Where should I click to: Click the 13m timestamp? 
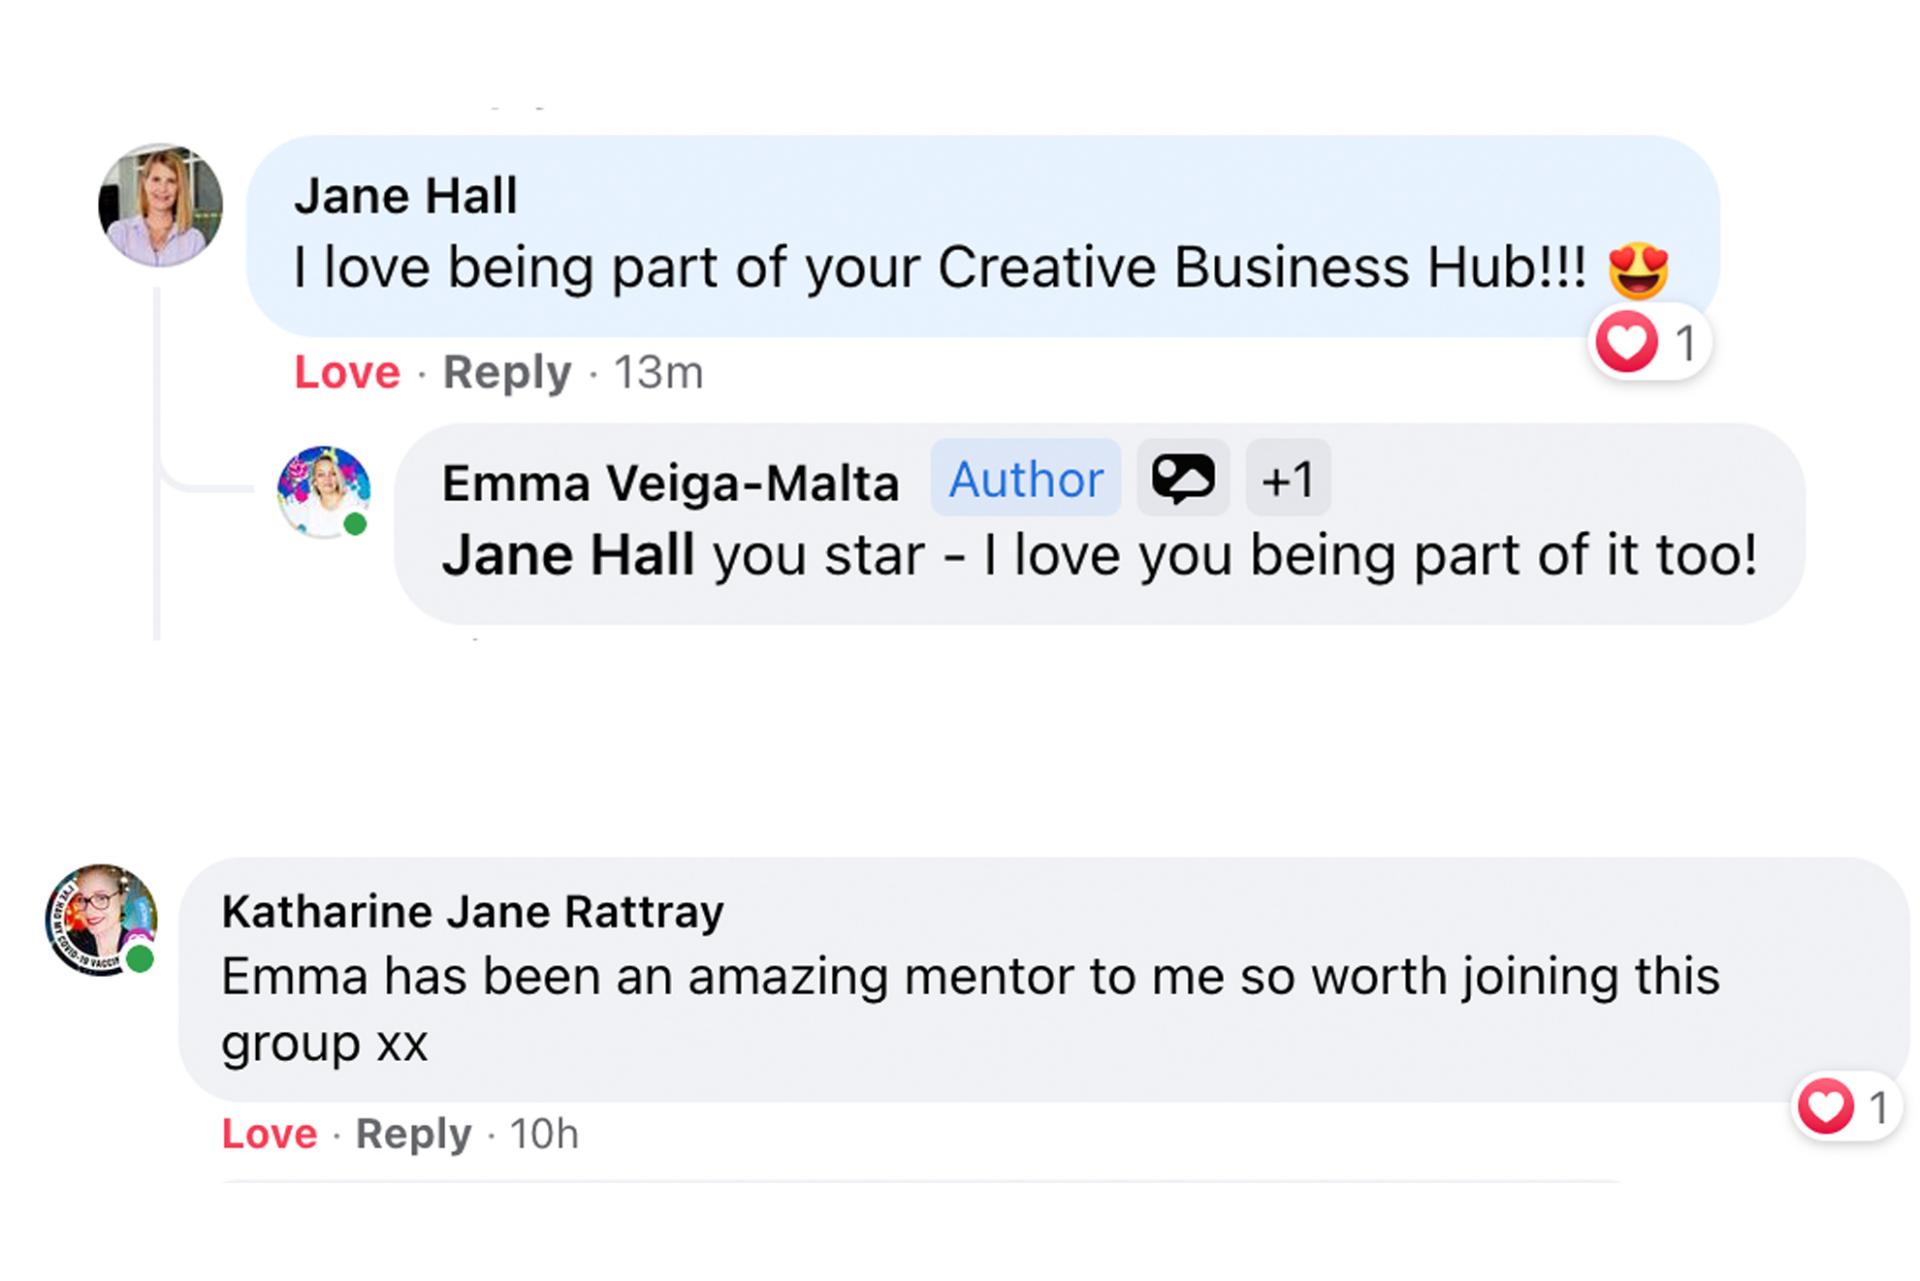point(658,372)
